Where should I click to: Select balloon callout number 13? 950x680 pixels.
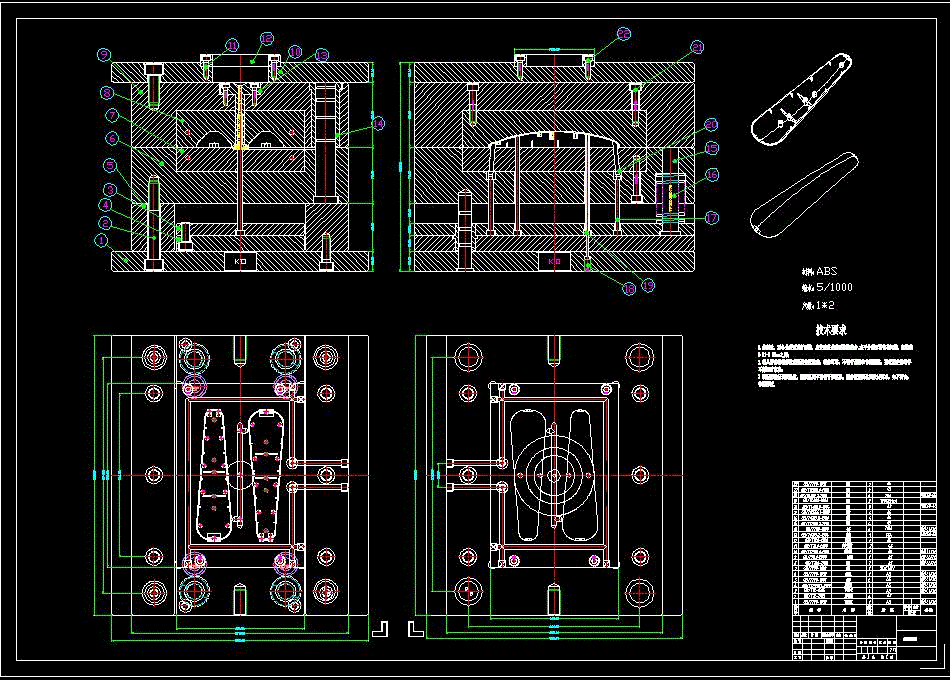322,56
